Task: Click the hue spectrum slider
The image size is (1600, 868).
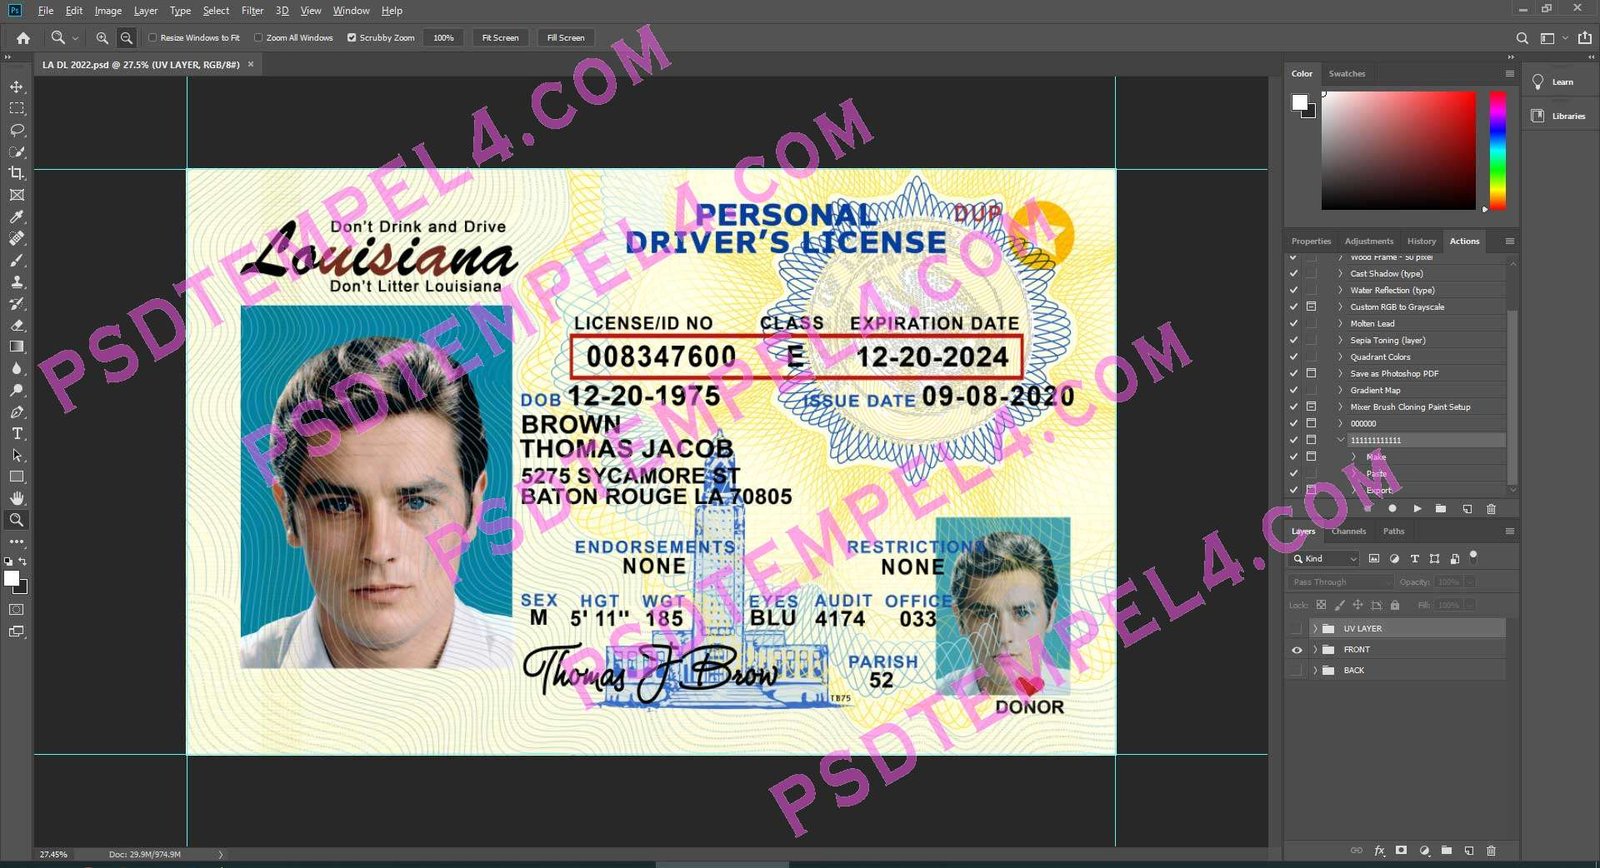Action: point(1498,151)
